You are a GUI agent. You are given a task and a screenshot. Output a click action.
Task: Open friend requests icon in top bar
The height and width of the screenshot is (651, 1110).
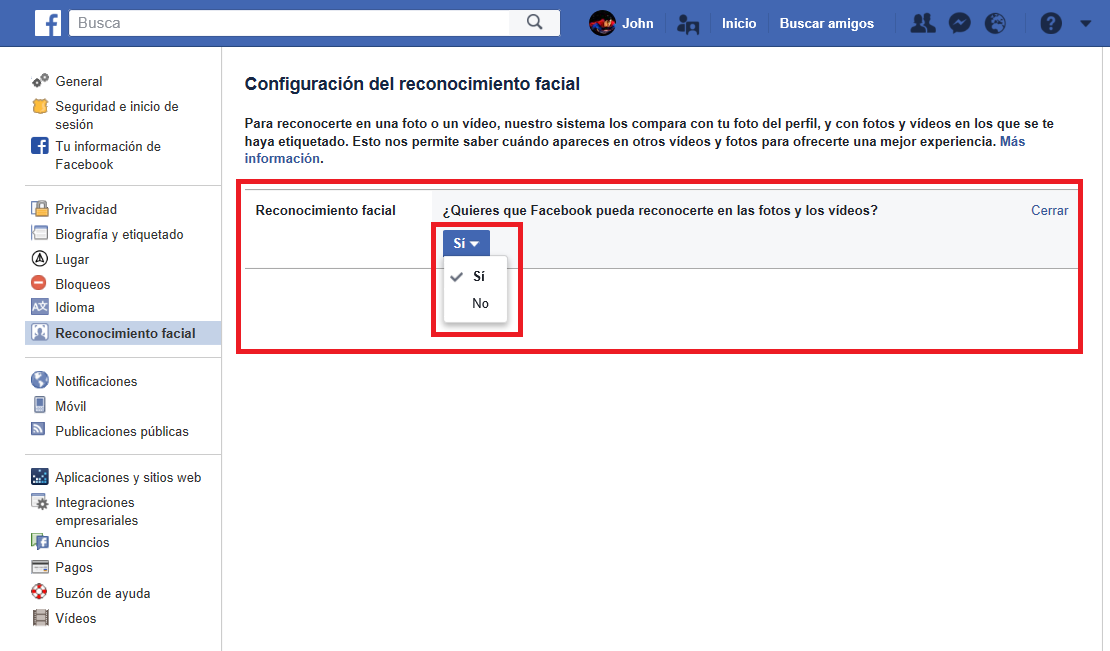pos(922,23)
